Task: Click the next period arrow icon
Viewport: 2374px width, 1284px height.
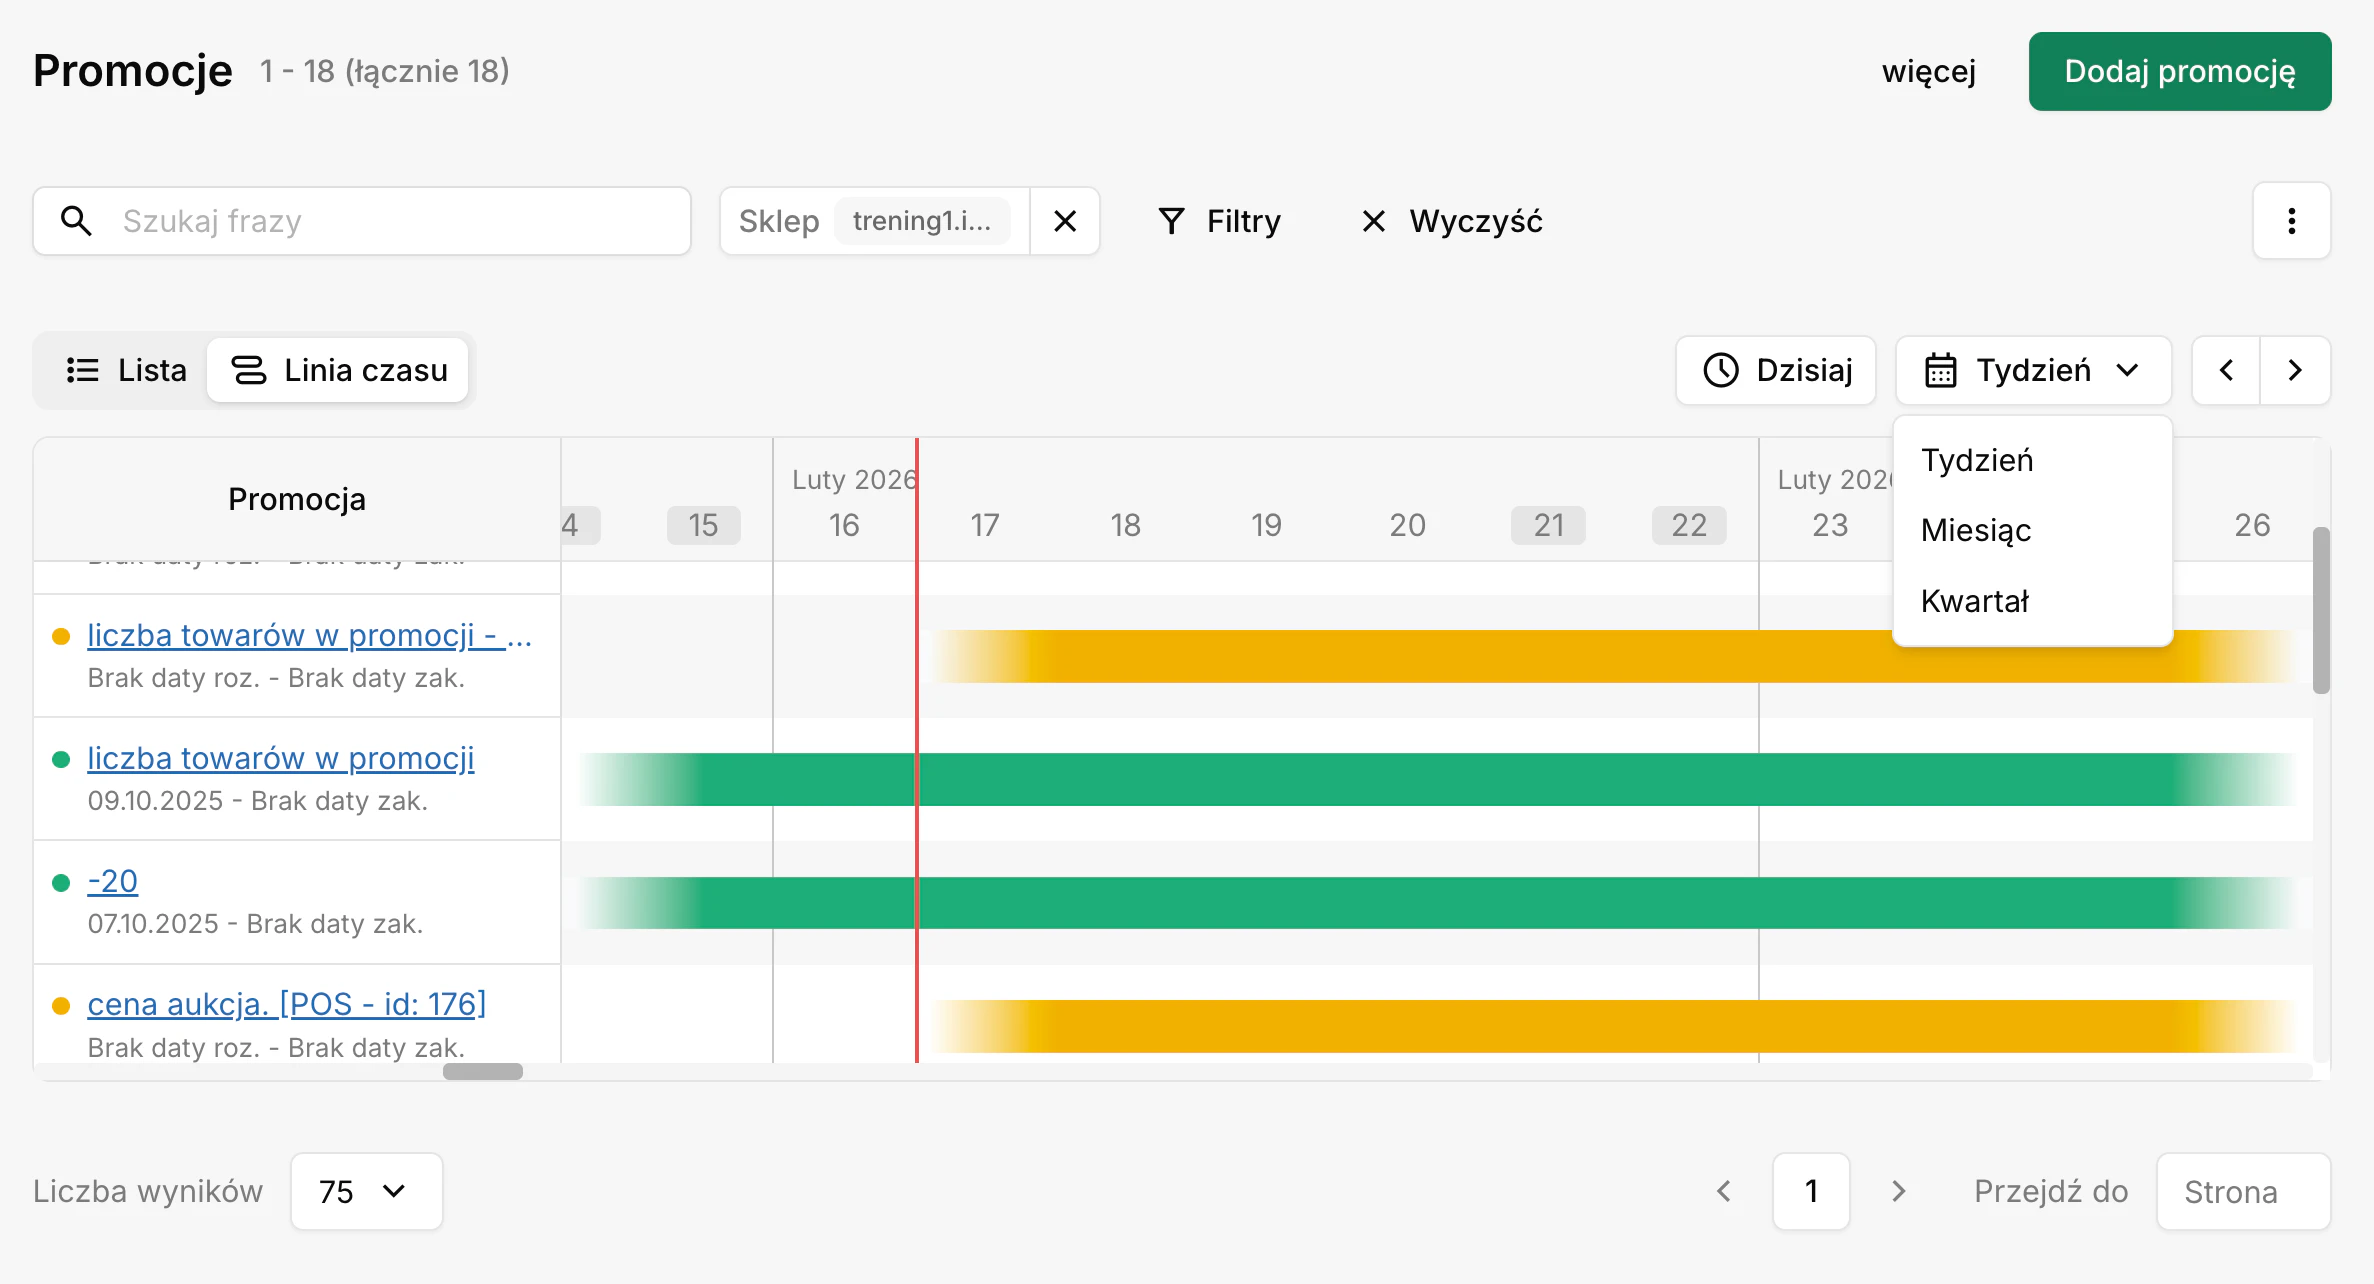Action: (x=2295, y=370)
